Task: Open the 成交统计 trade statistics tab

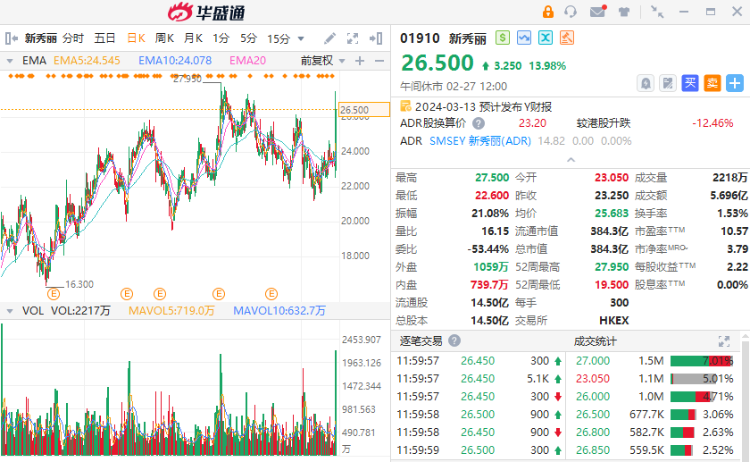Action: (x=595, y=341)
